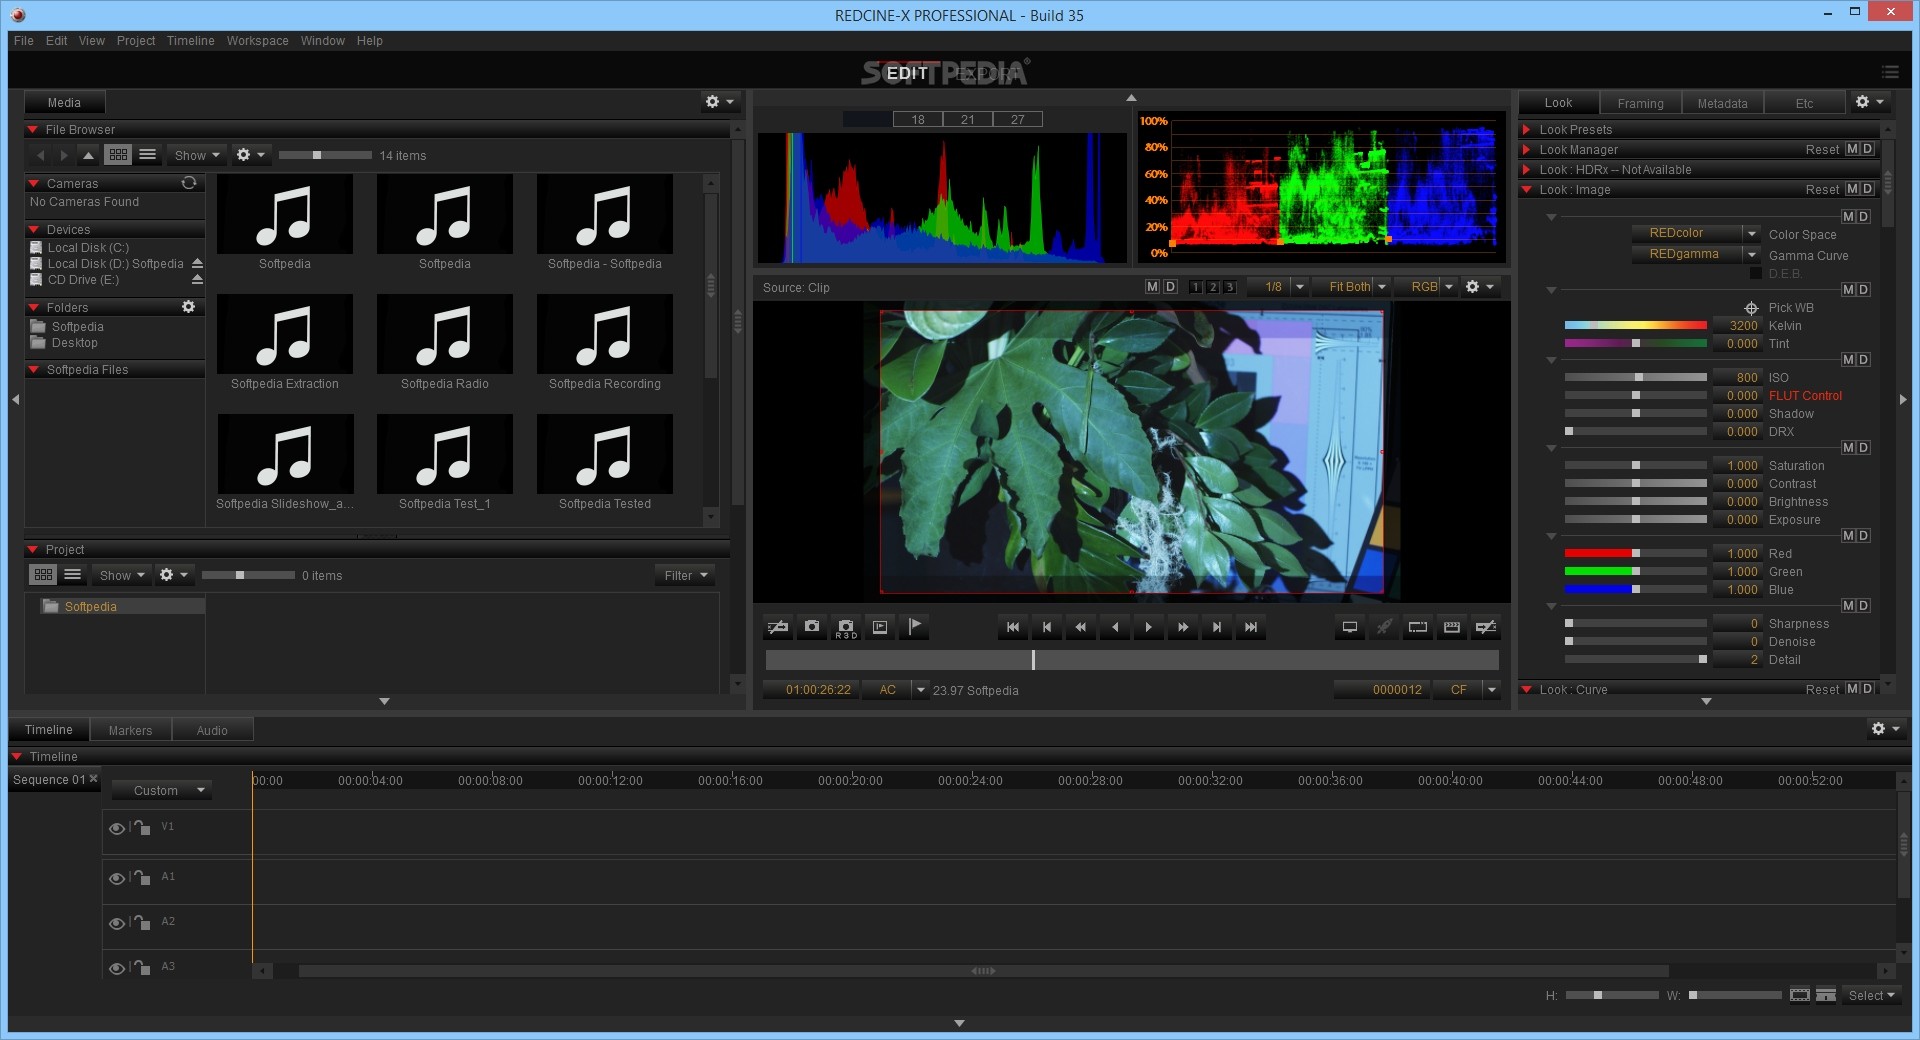Click the loop playback bracket icon

pyautogui.click(x=1418, y=627)
